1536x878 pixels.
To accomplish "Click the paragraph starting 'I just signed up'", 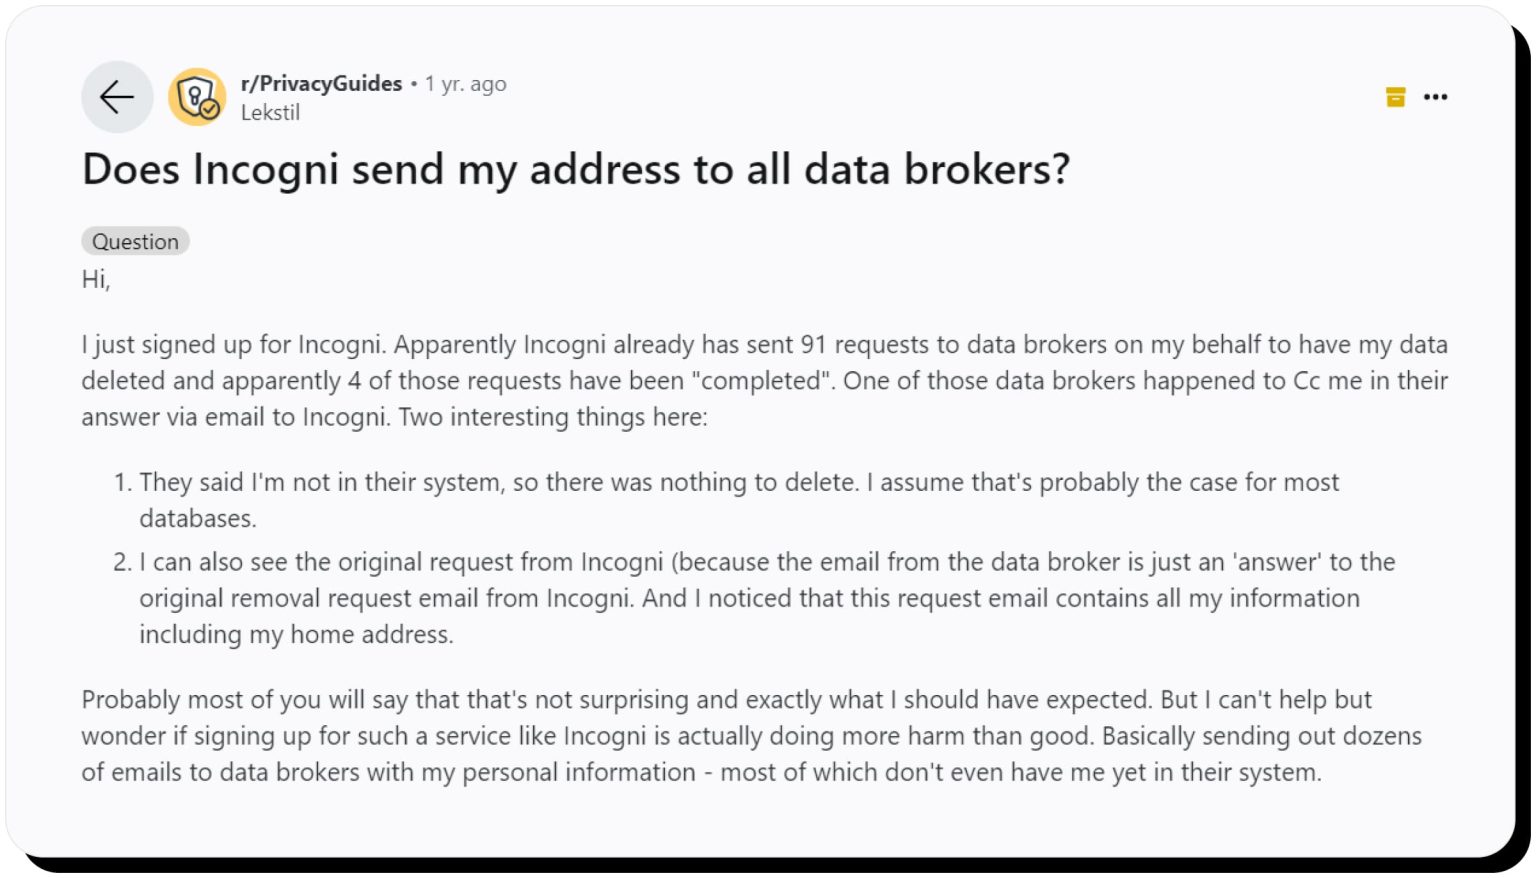I will [x=764, y=381].
